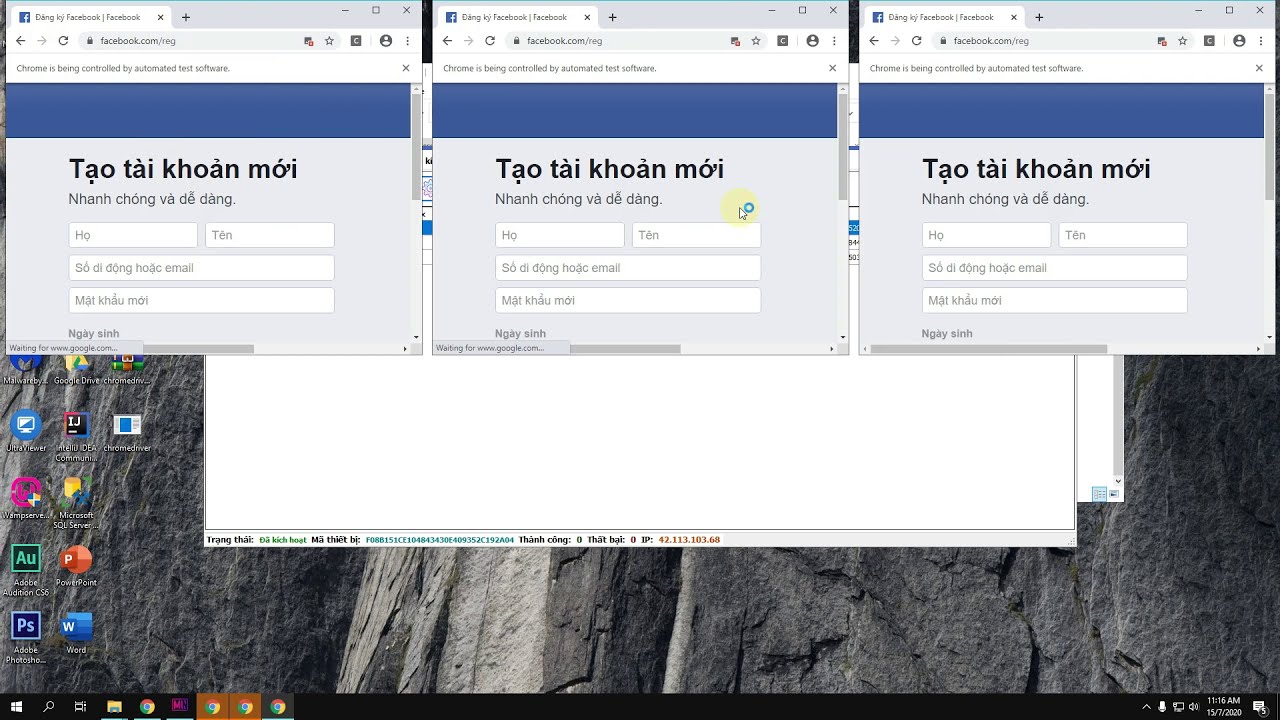Open IntelliJ IDEA Community desktop shortcut
Viewport: 1280px width, 720px height.
pos(76,436)
